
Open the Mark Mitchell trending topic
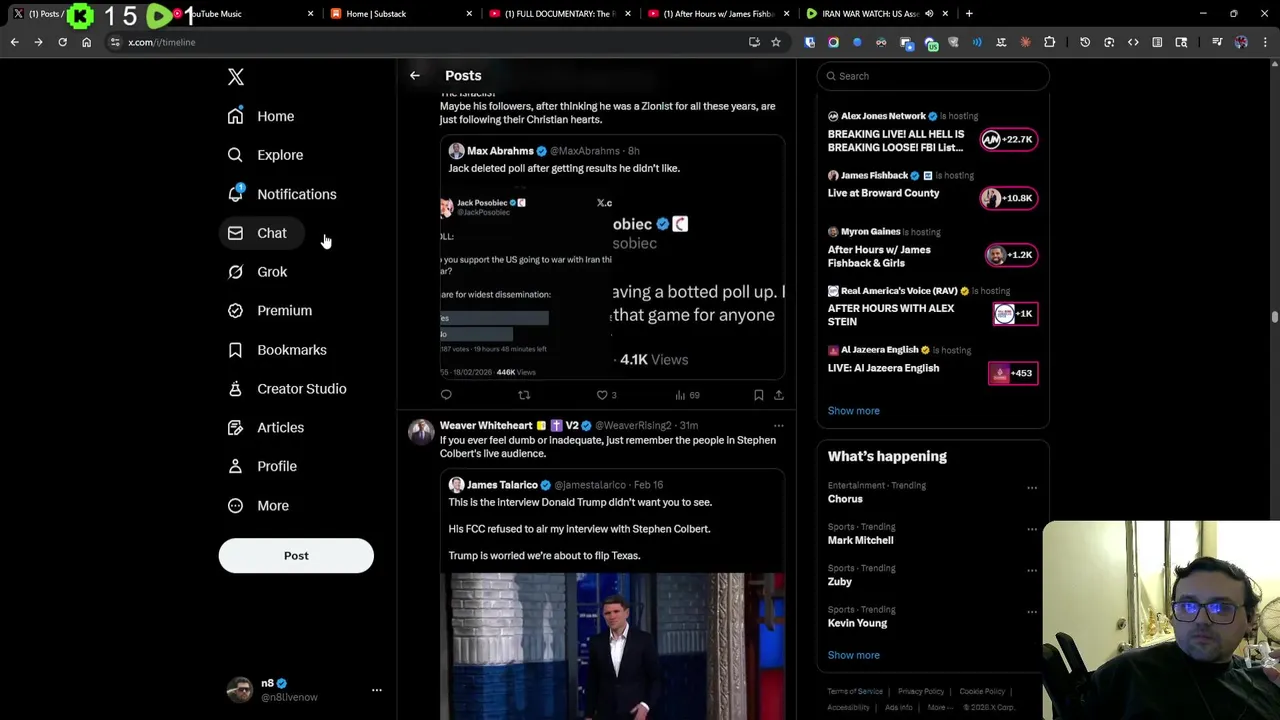click(860, 540)
